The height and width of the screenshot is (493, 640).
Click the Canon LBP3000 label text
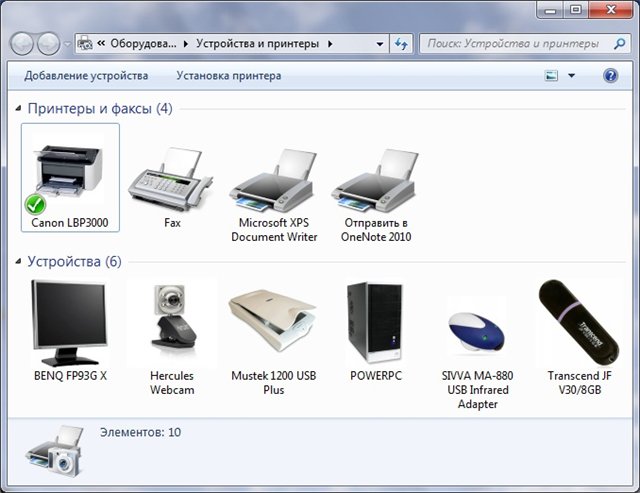pyautogui.click(x=70, y=223)
